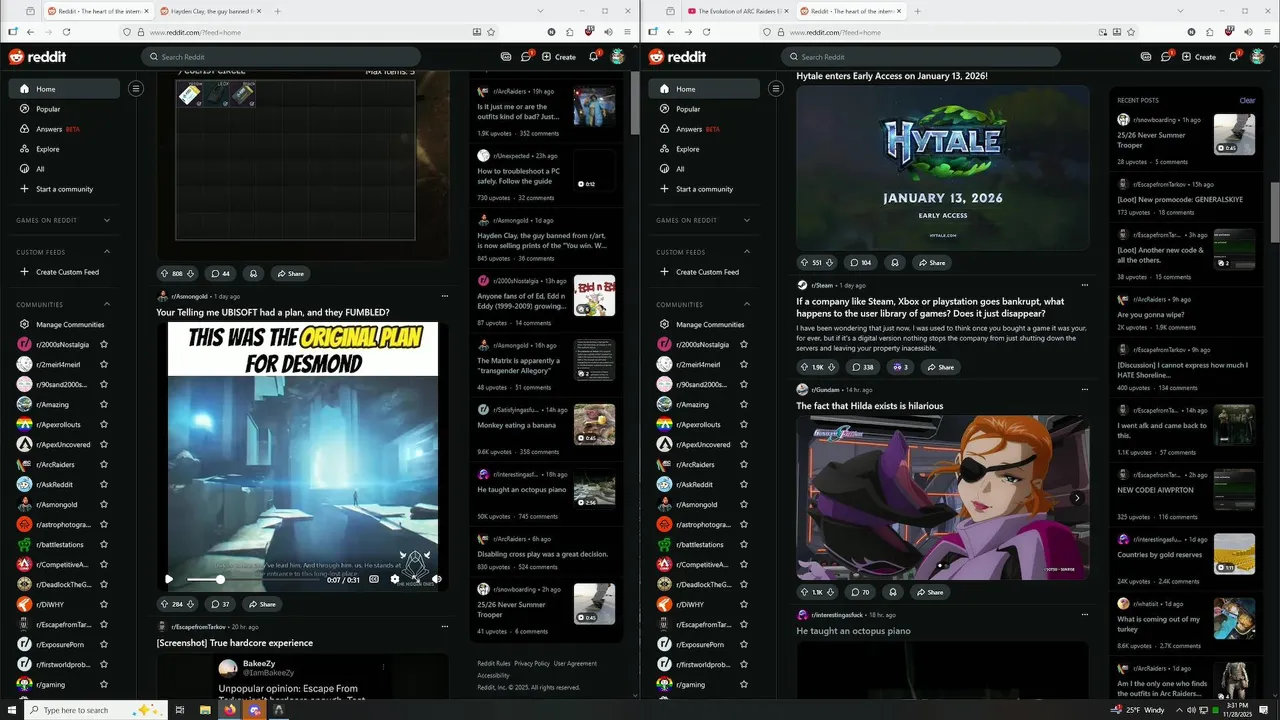Play the Desmond video in left window
The width and height of the screenshot is (1280, 720).
(x=169, y=579)
